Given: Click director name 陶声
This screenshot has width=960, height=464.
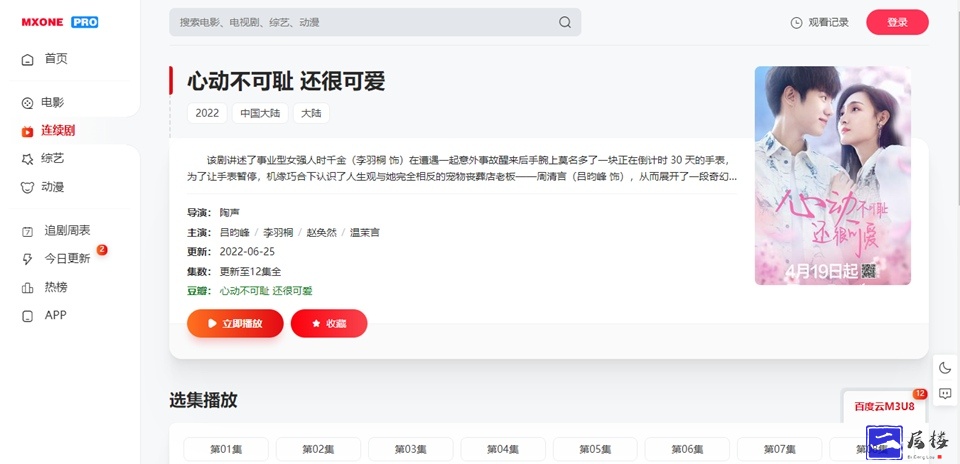Looking at the screenshot, I should coord(230,213).
